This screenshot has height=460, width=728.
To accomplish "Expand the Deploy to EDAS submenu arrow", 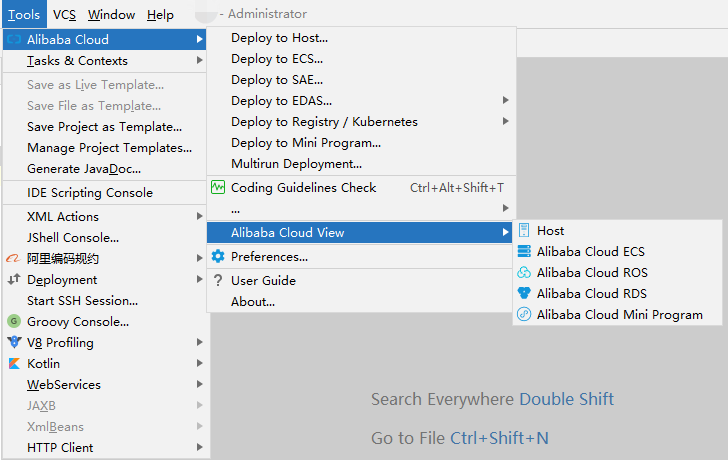I will coord(506,100).
